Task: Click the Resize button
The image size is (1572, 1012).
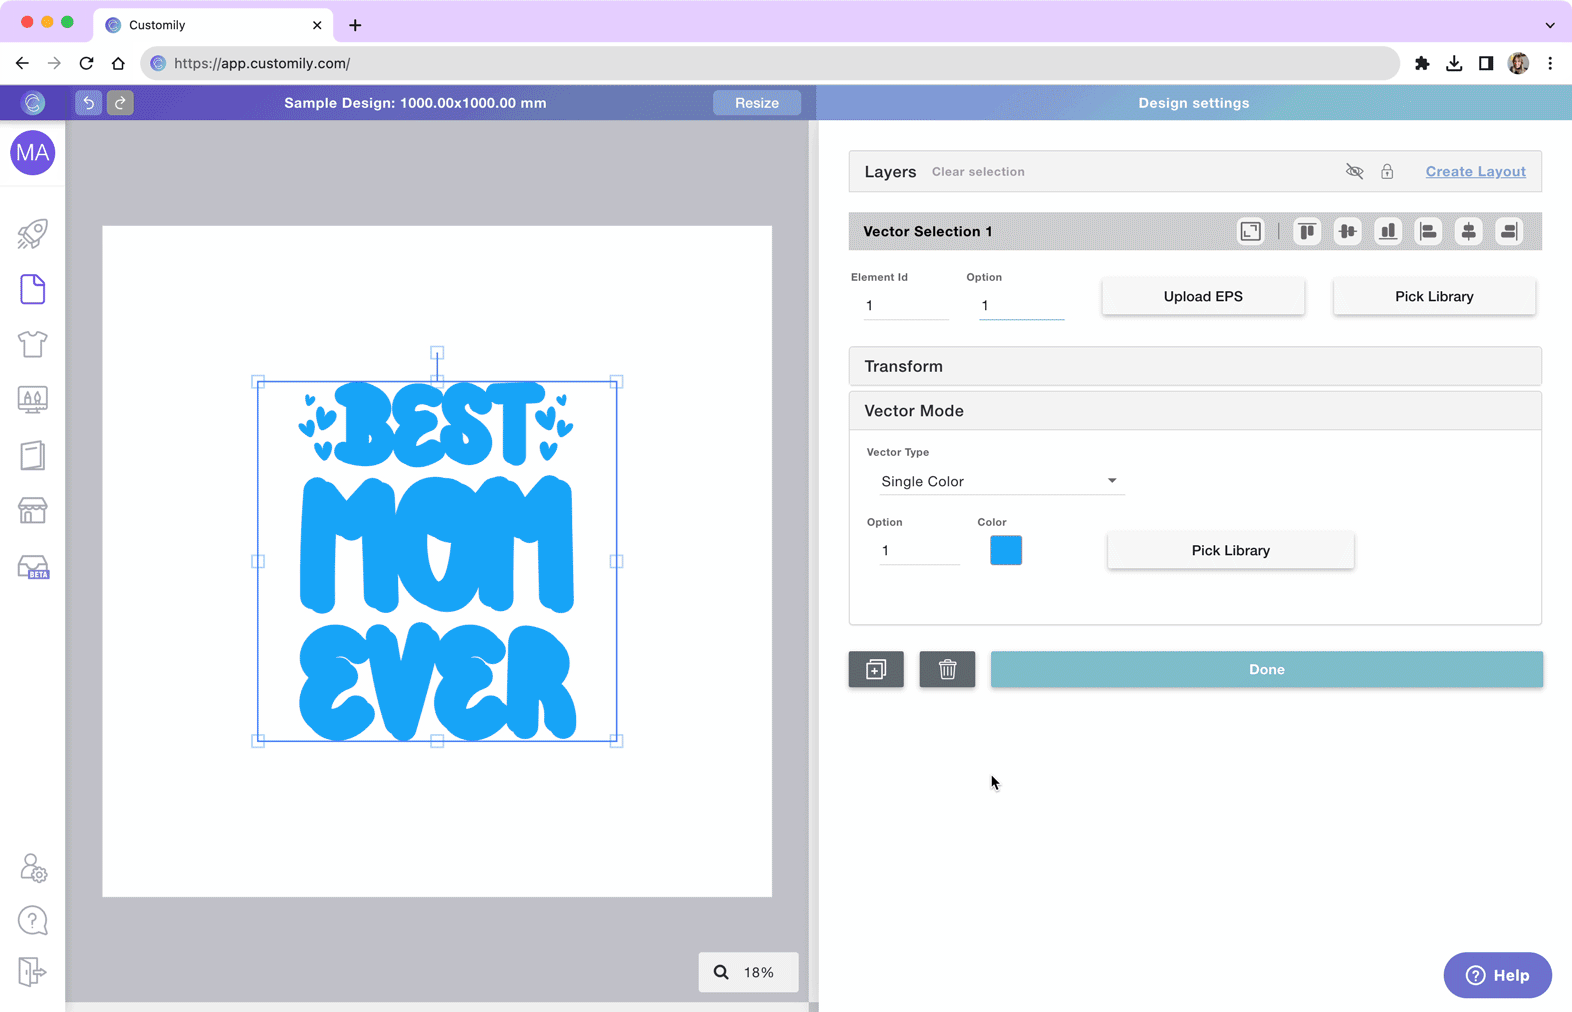Action: click(757, 103)
